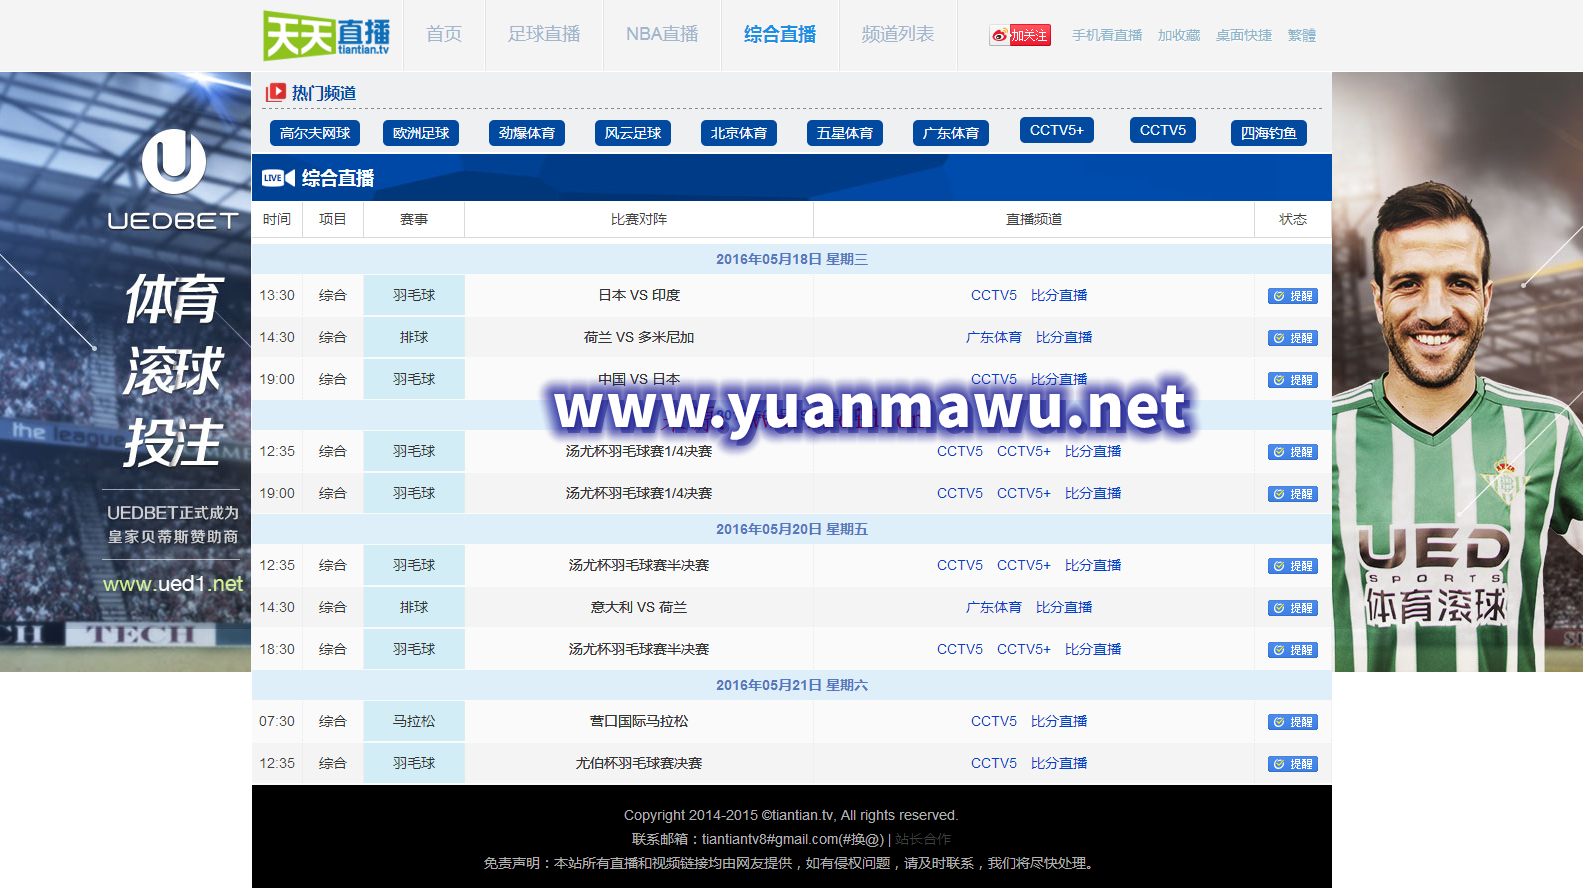
Task: Open 风云足球 channel
Action: [633, 133]
